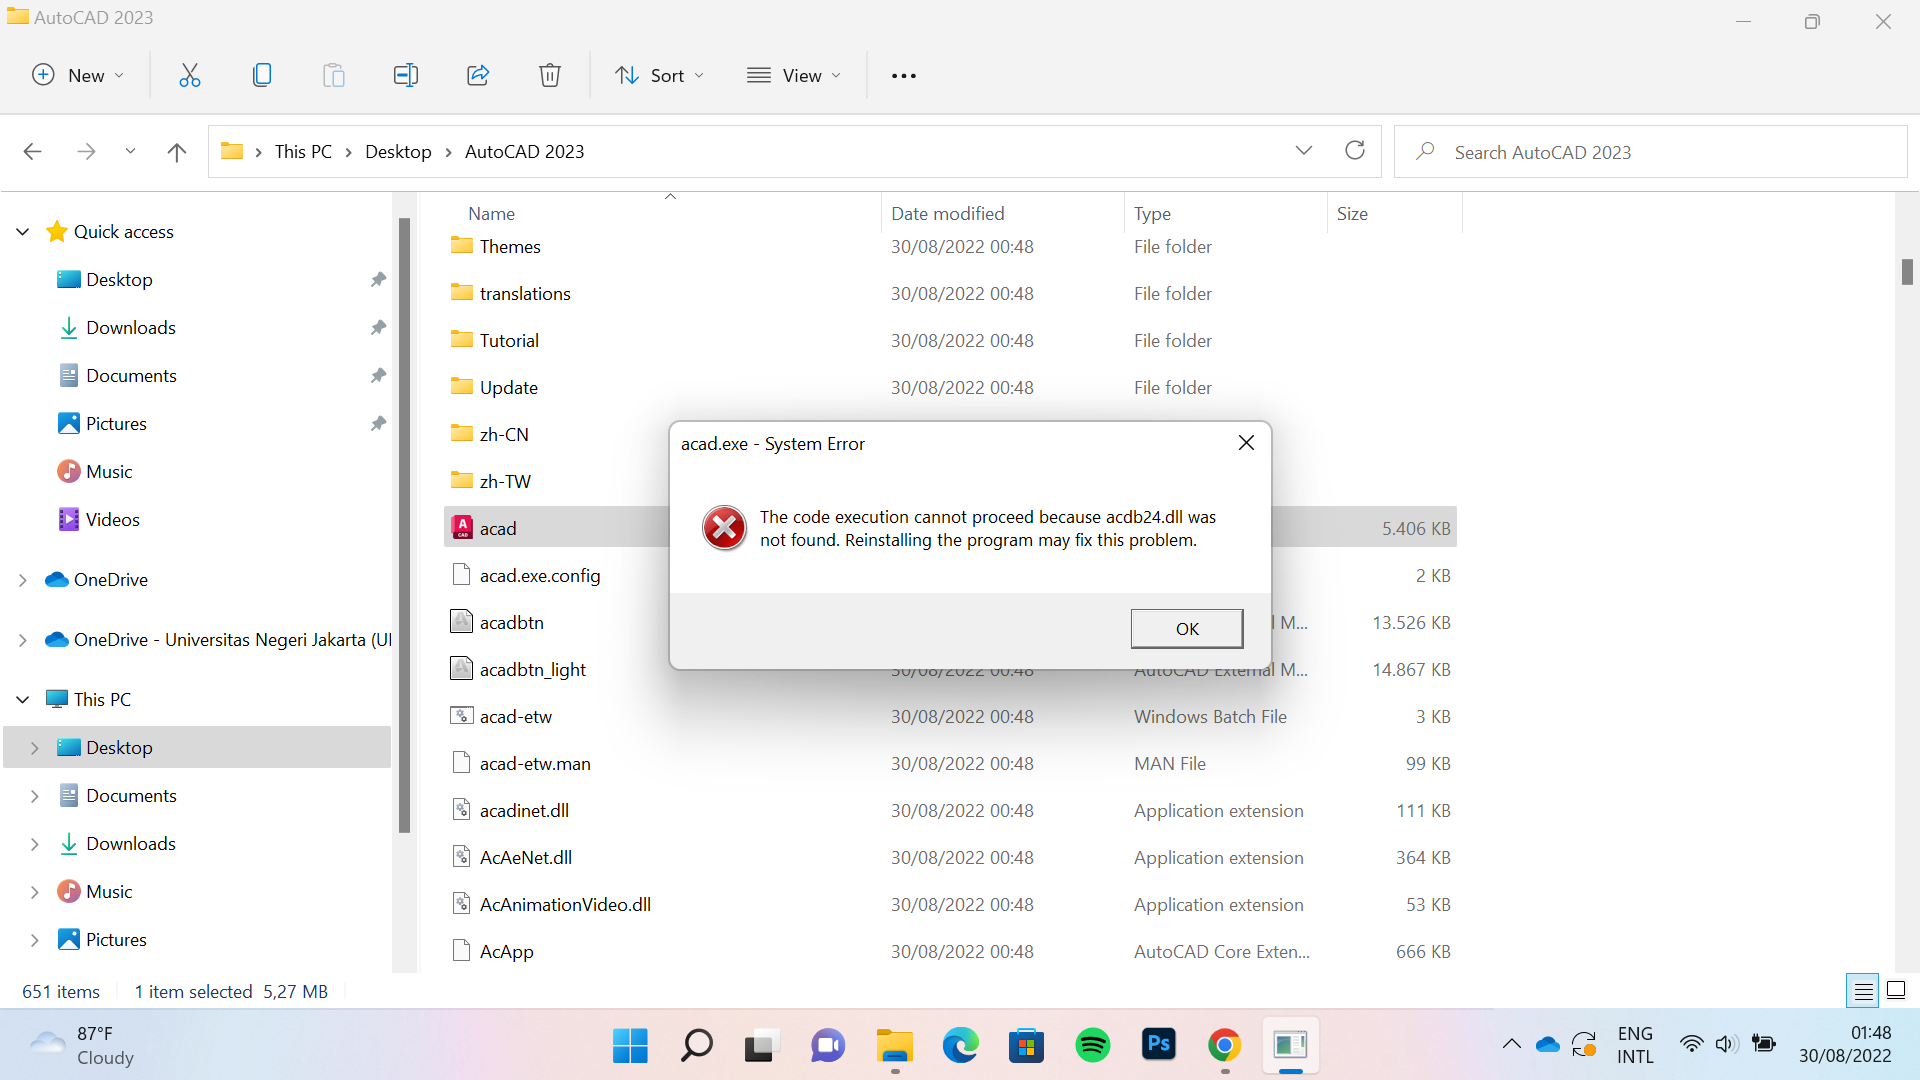Open the New item menu button
1920x1080 pixels.
78,75
